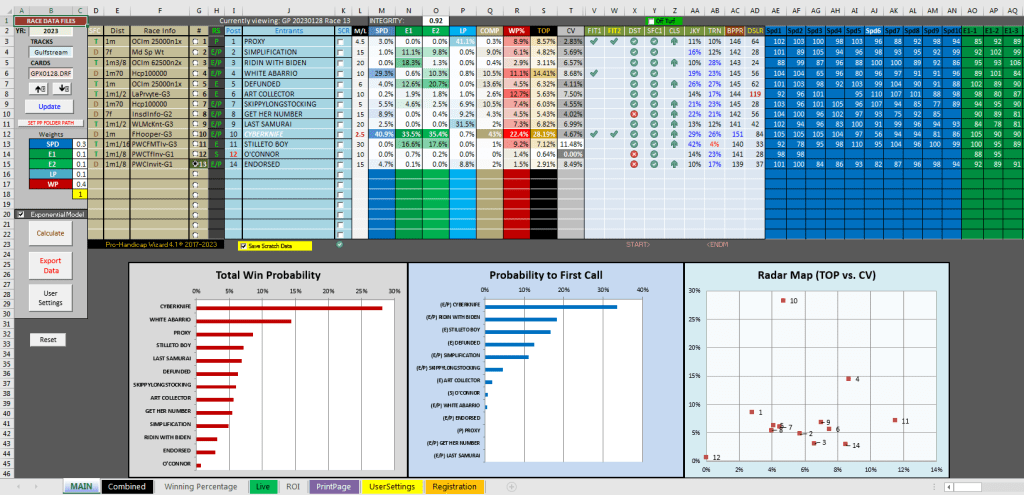Click the FIT2 checkmark icon for Cyberknife
1024x495 pixels.
point(613,132)
